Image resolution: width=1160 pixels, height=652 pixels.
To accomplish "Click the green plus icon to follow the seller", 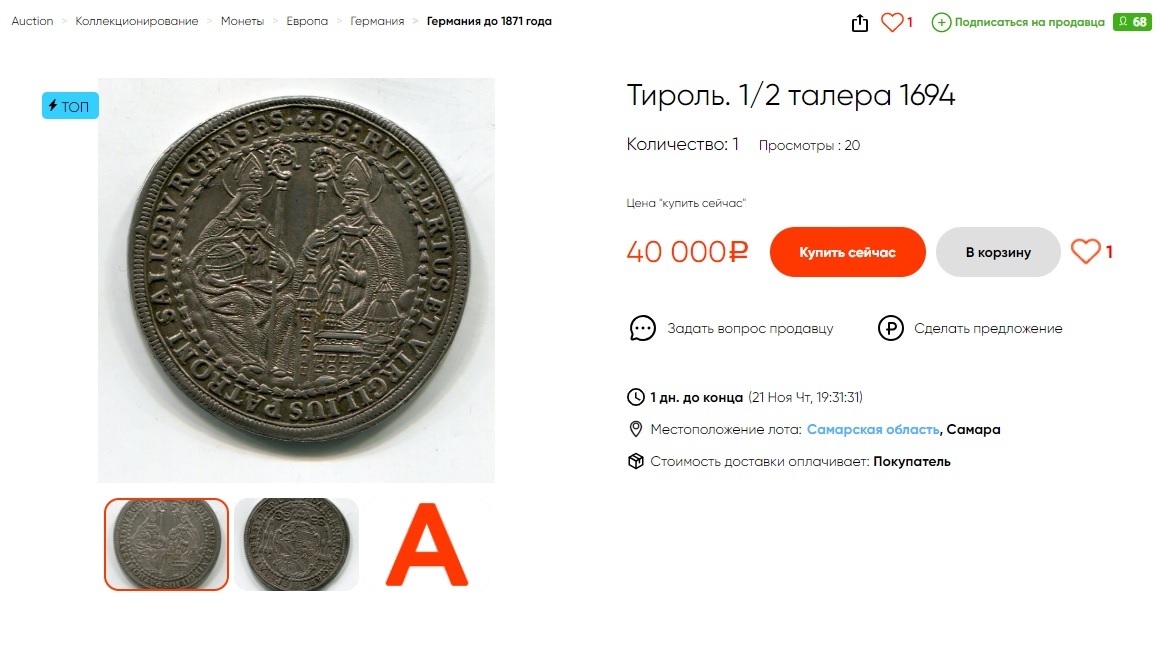I will [942, 22].
